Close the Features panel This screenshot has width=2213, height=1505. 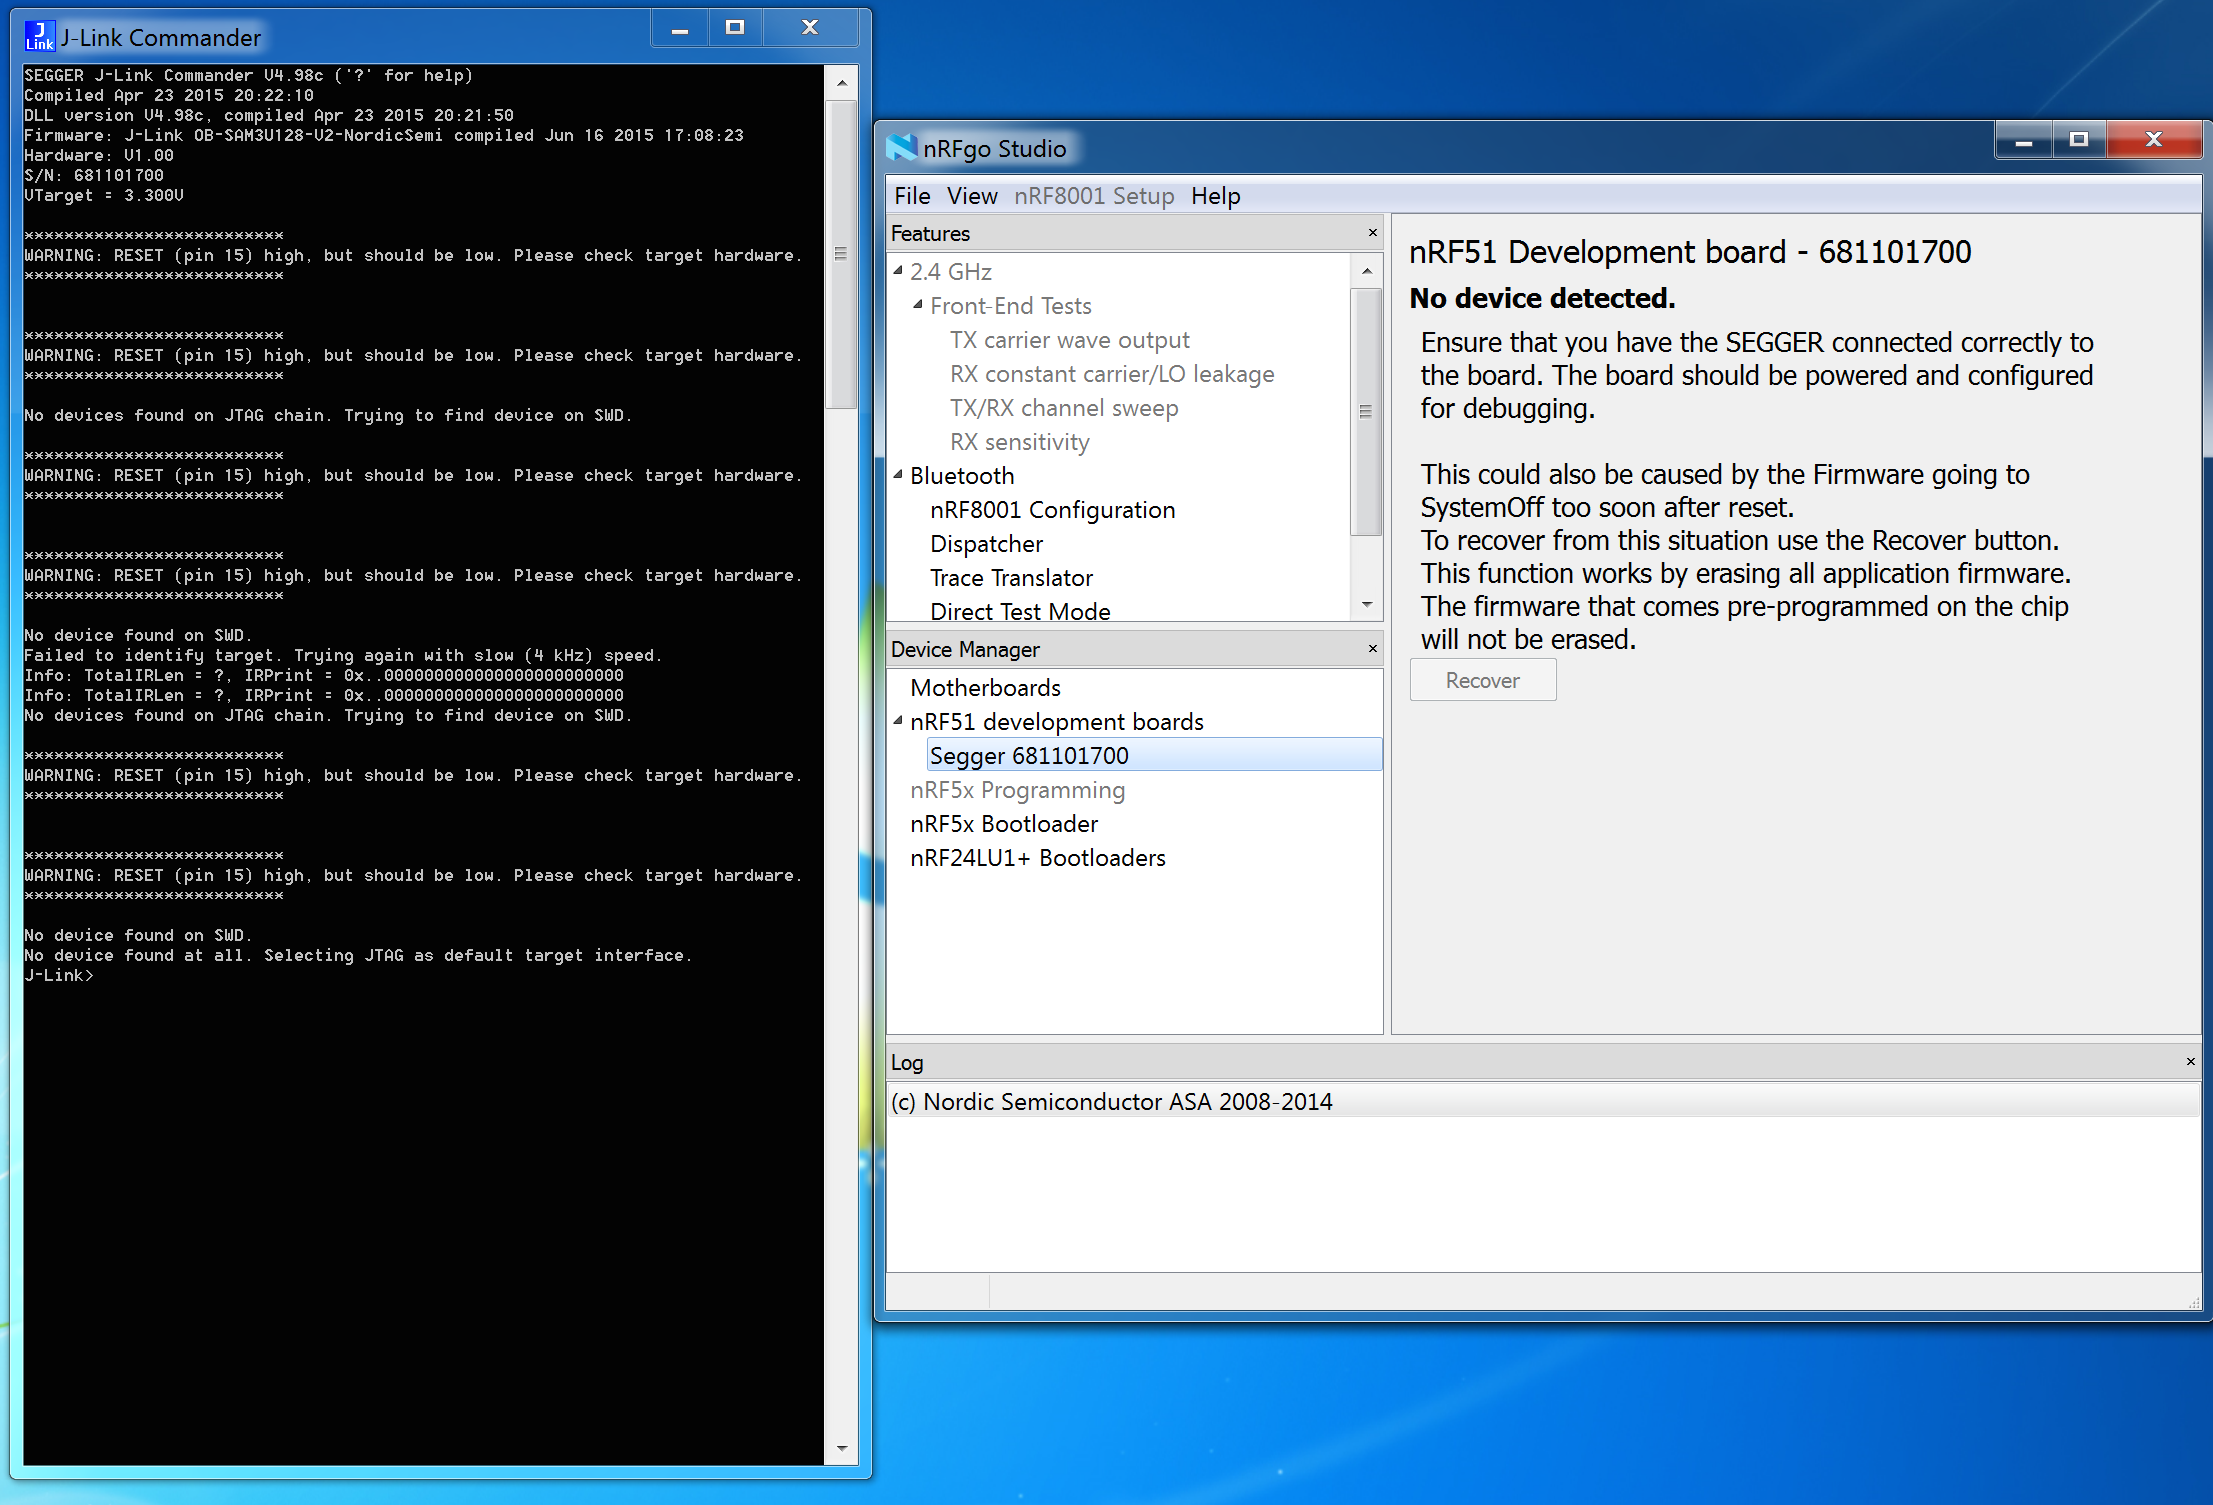coord(1372,233)
